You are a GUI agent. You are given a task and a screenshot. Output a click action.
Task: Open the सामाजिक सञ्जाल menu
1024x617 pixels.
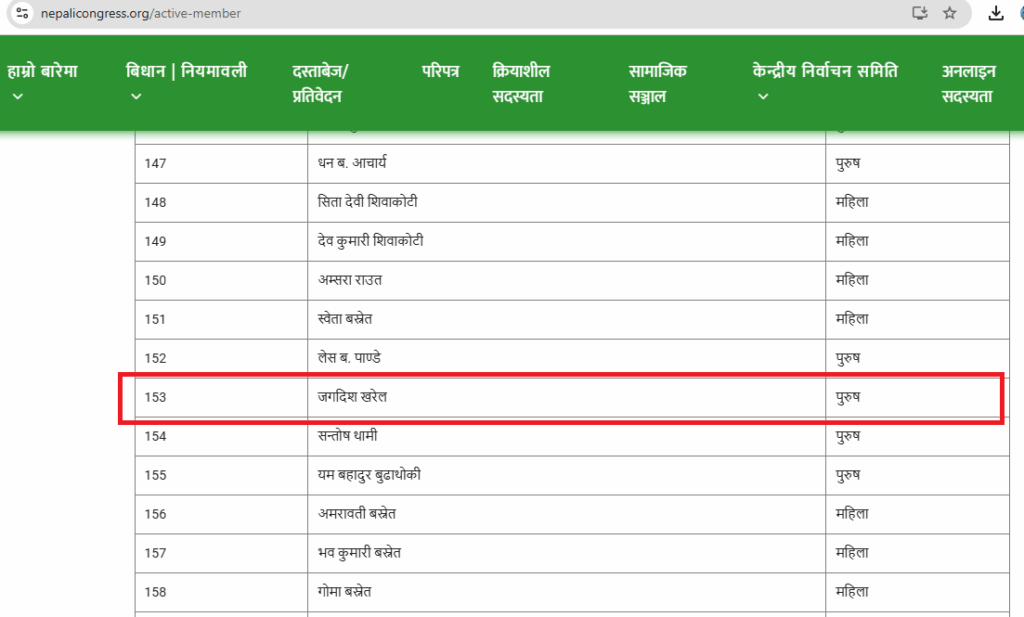pyautogui.click(x=657, y=83)
